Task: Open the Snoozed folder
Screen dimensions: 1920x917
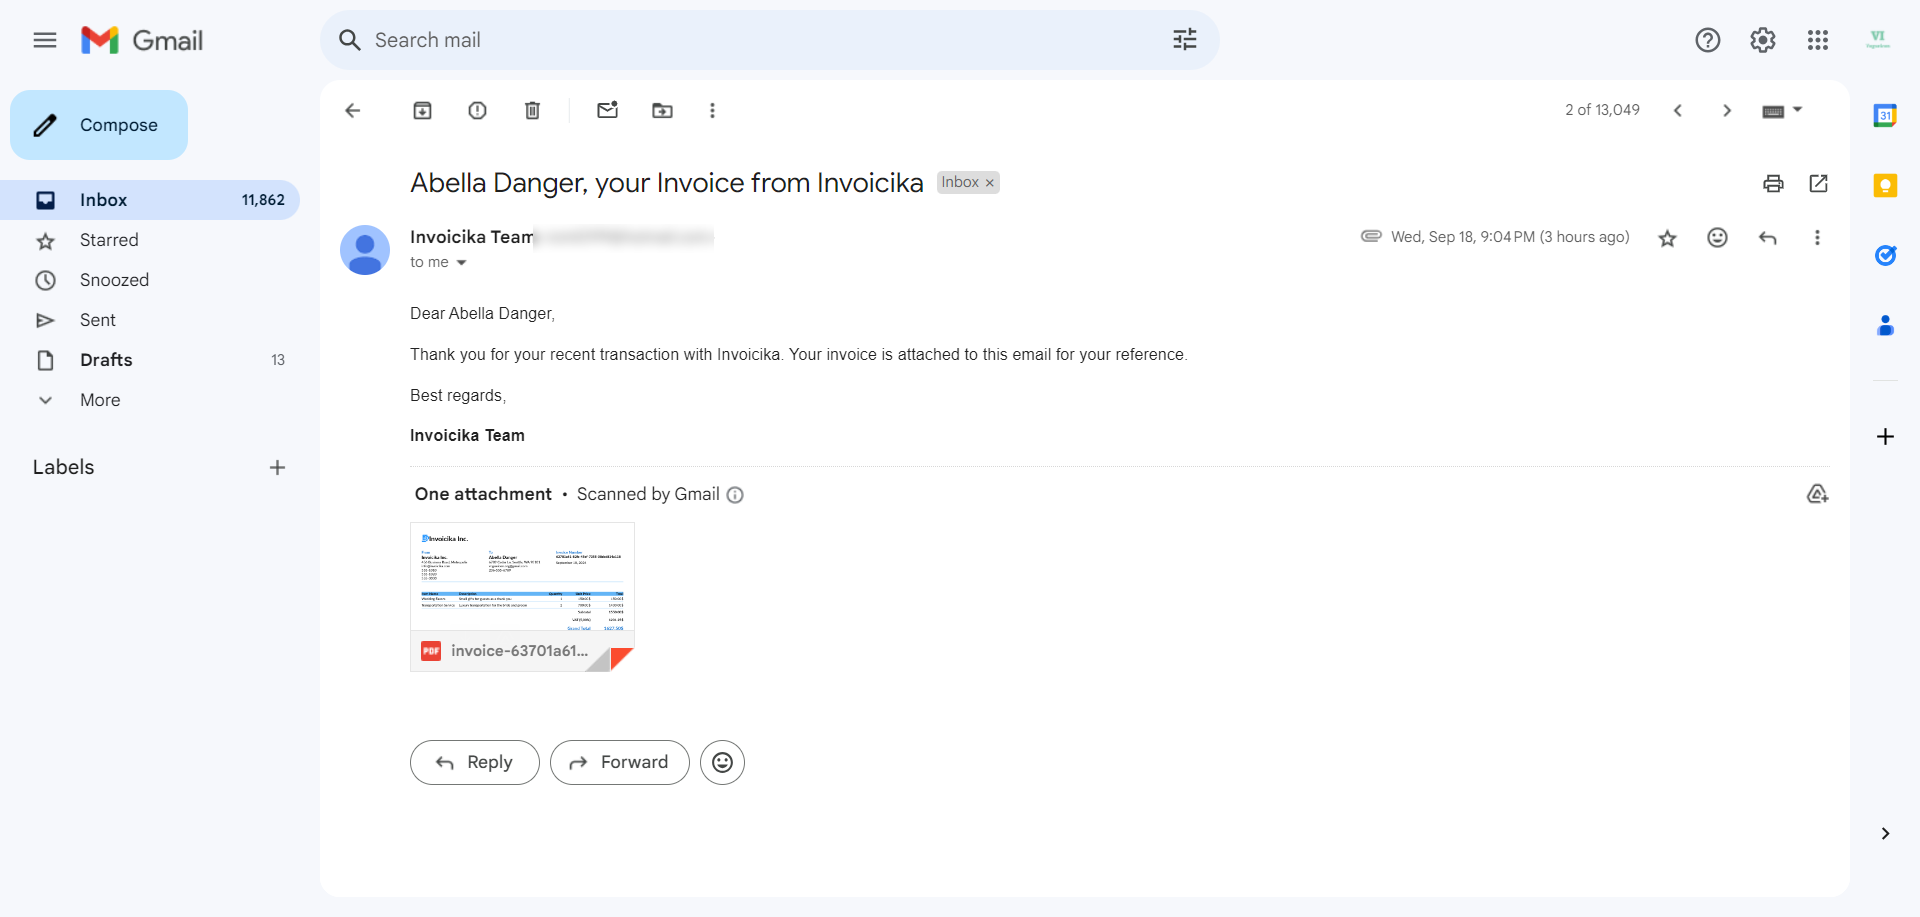Action: point(150,280)
